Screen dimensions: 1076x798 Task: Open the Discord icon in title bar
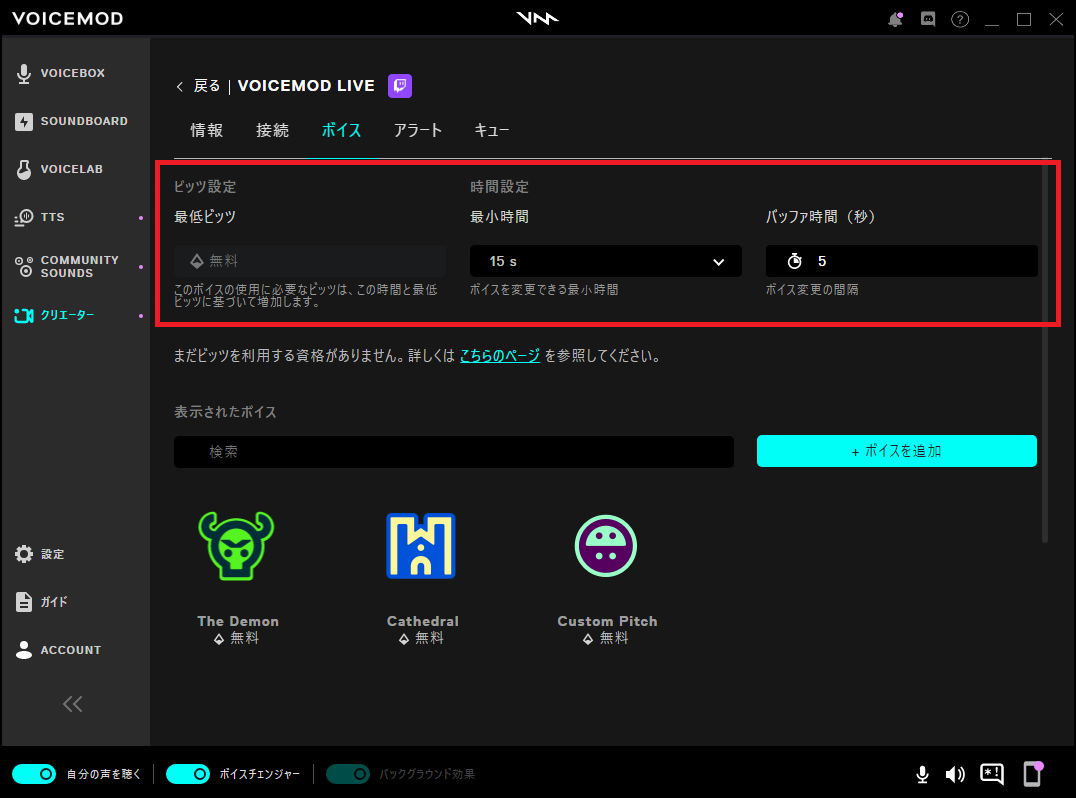[928, 19]
